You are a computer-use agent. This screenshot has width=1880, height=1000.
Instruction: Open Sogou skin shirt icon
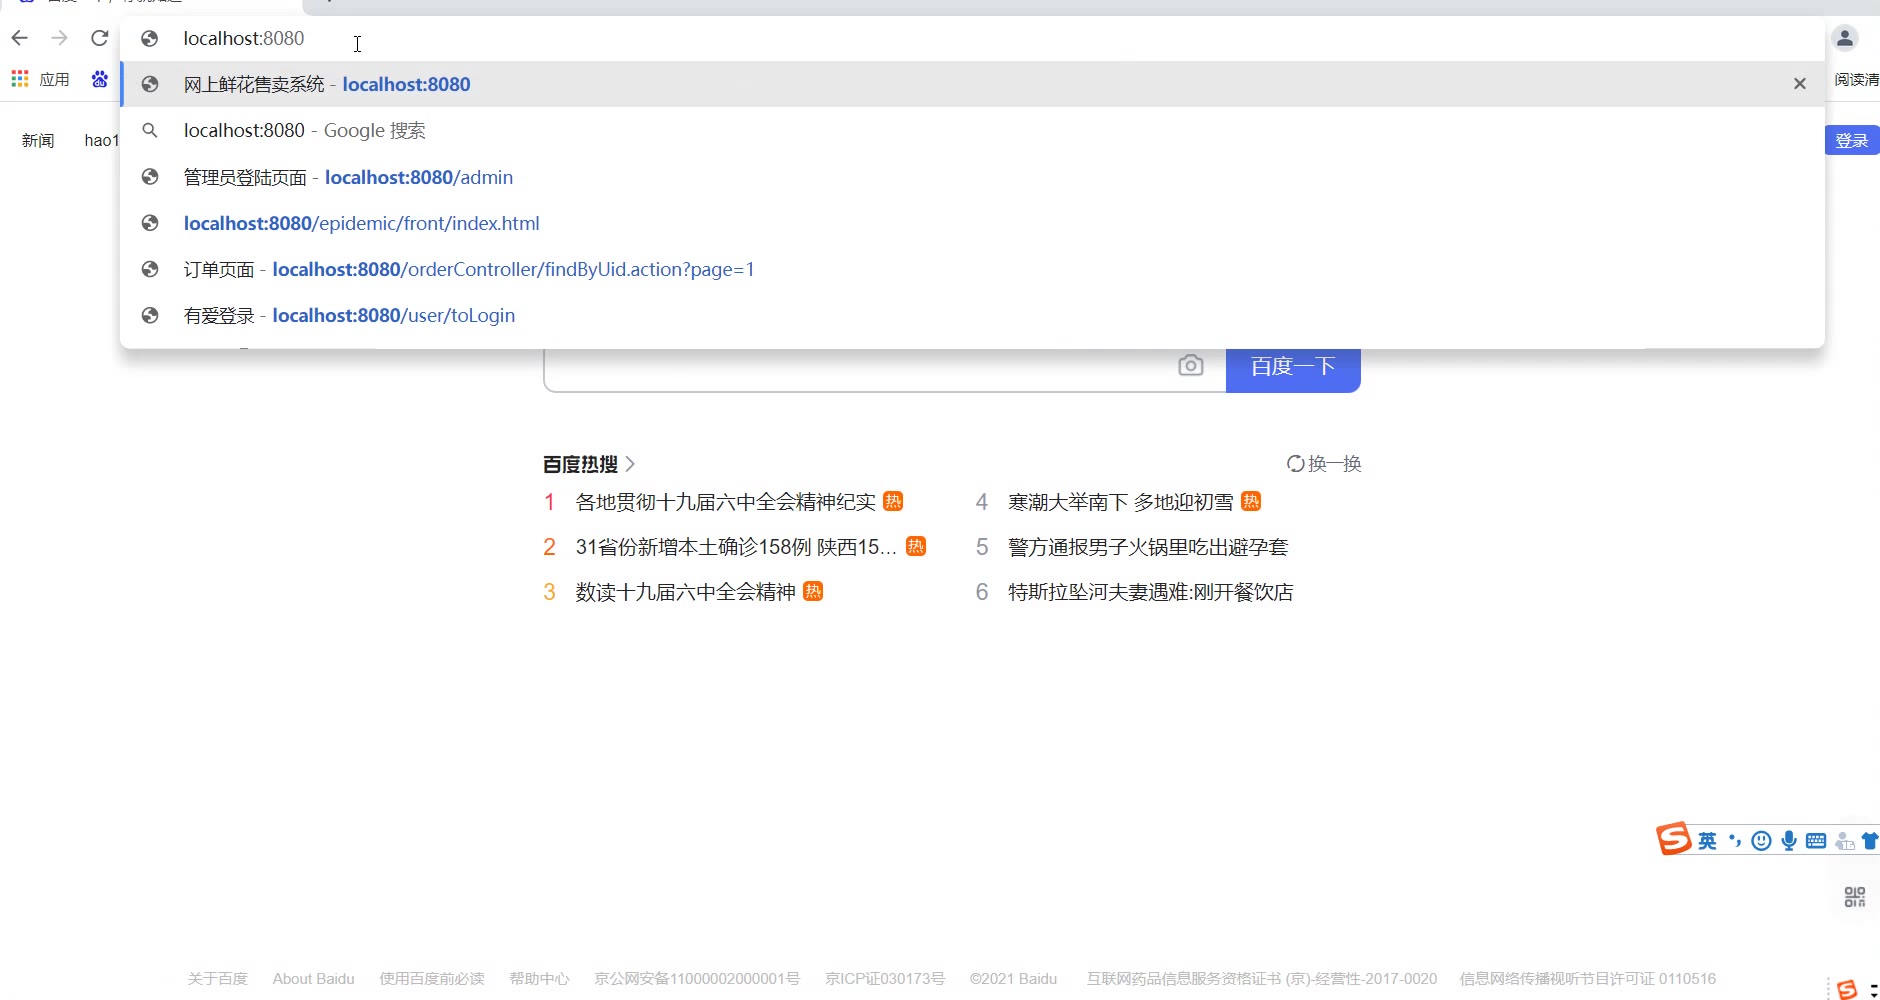(1870, 841)
